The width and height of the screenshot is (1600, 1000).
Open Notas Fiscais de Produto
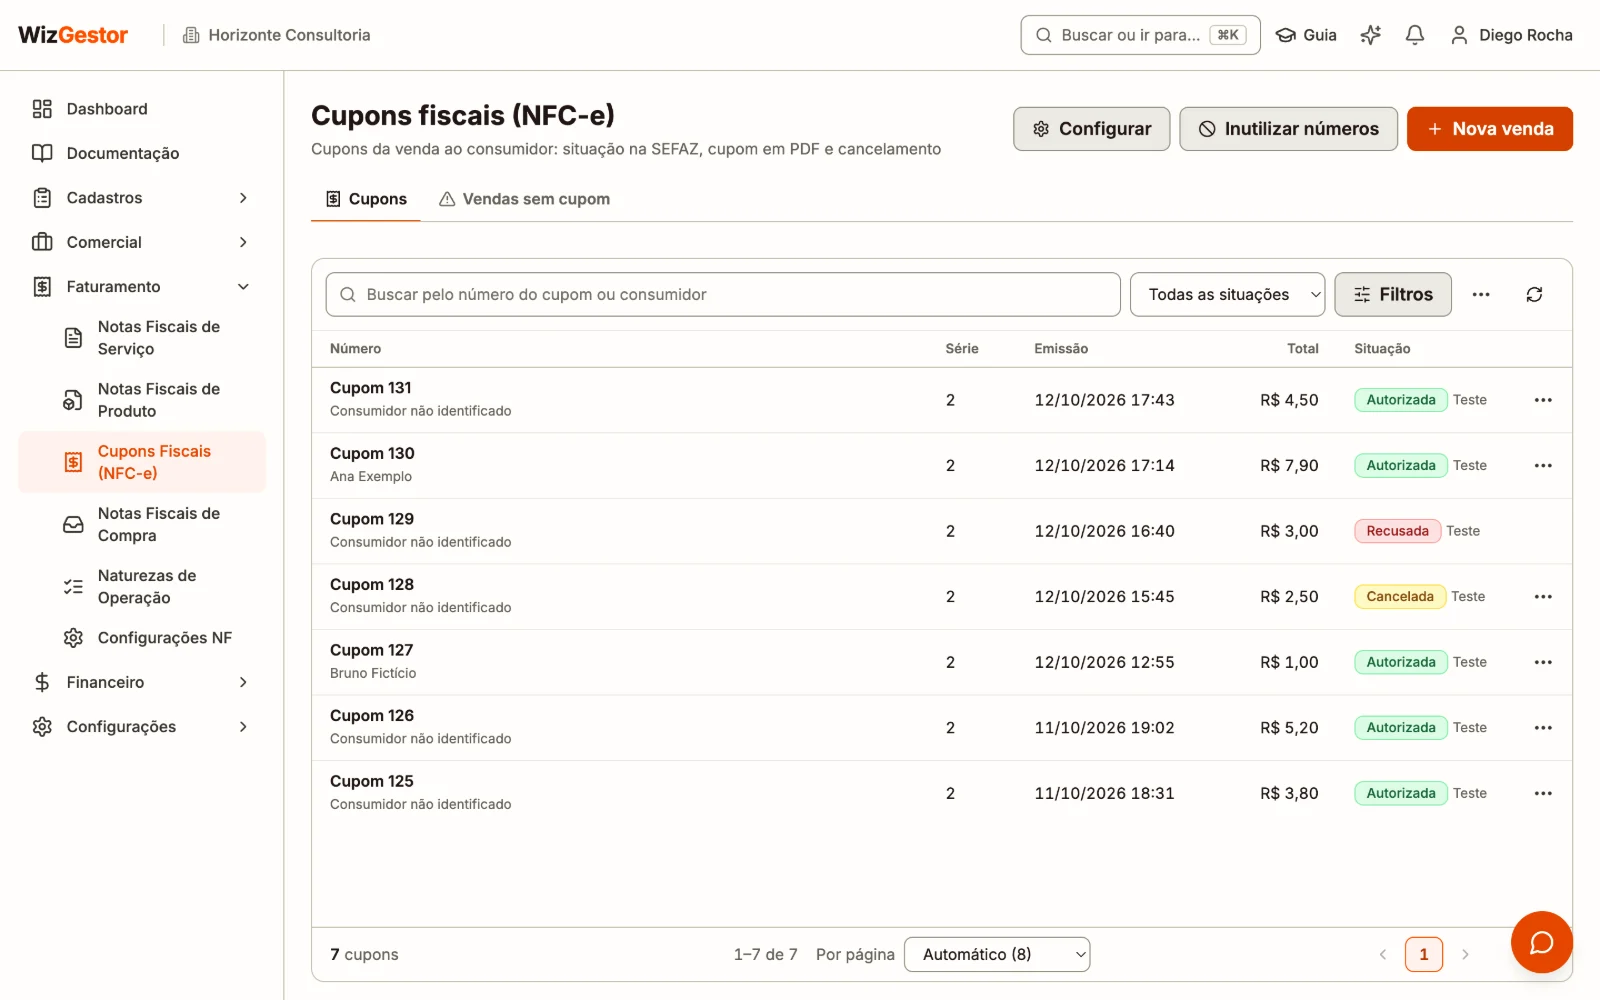142,400
